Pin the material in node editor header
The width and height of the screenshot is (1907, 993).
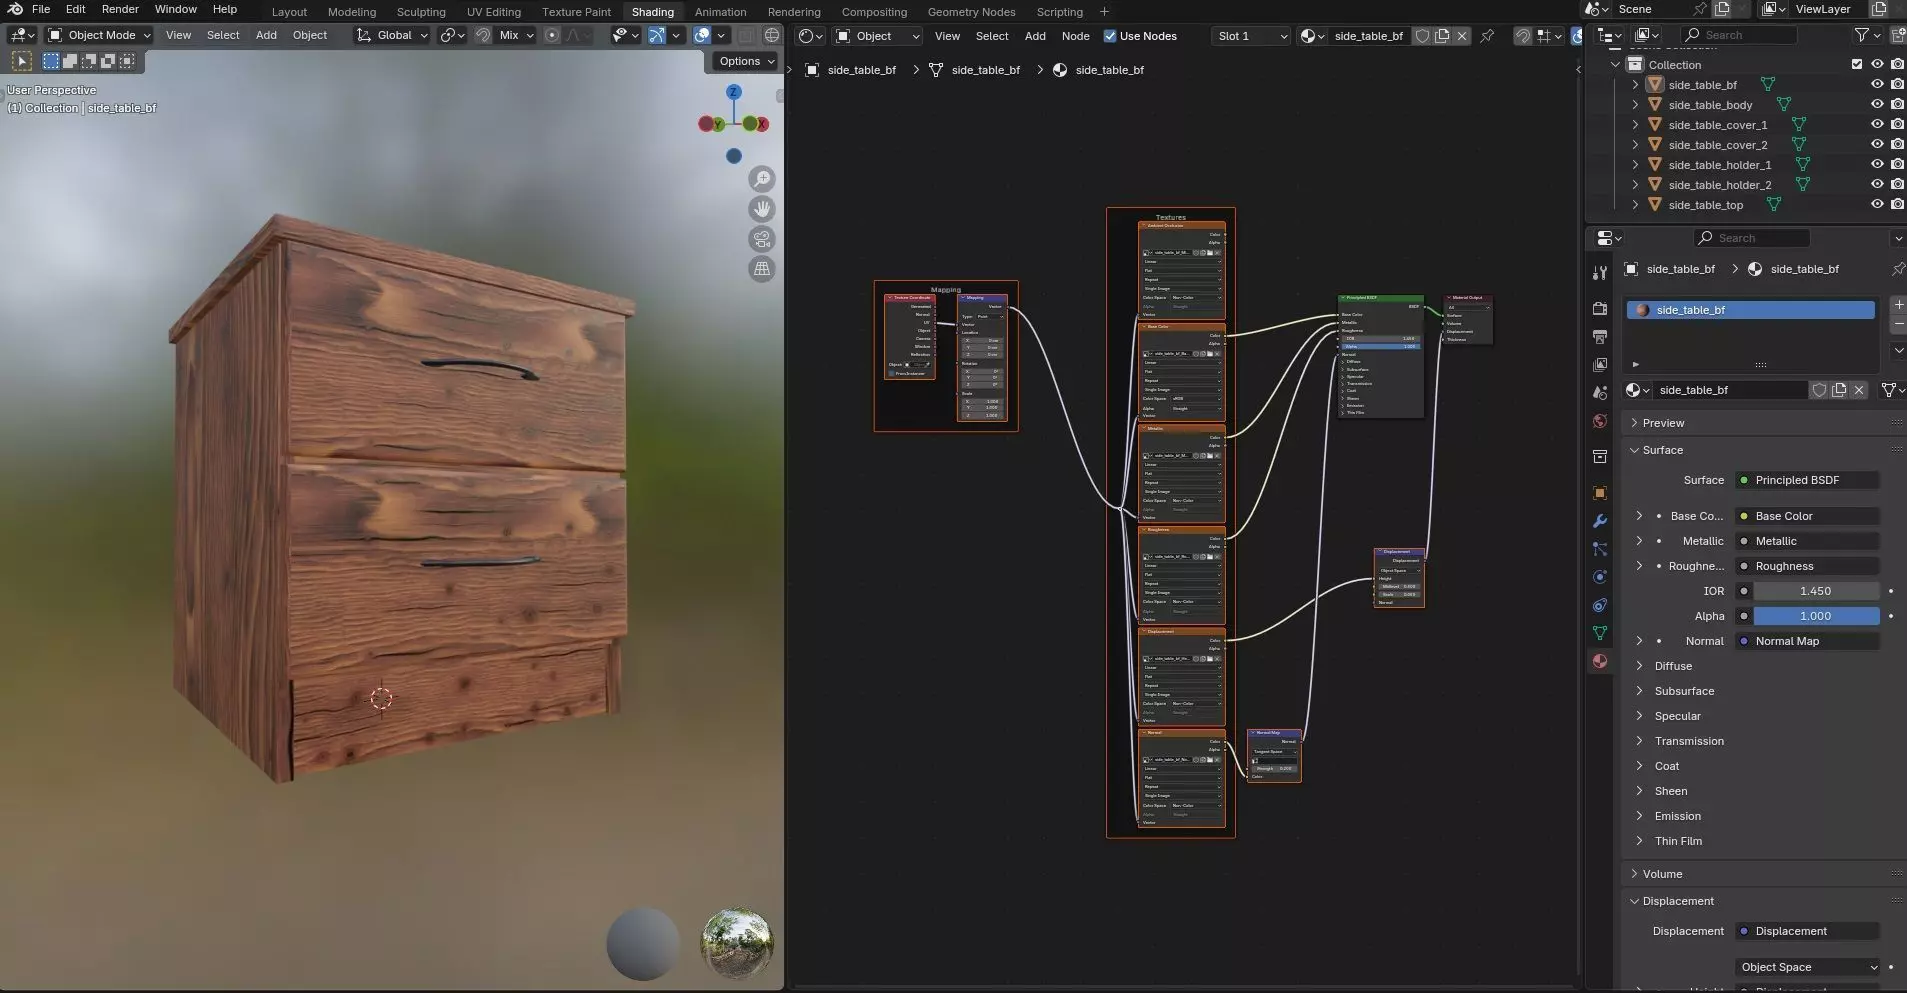click(x=1487, y=36)
